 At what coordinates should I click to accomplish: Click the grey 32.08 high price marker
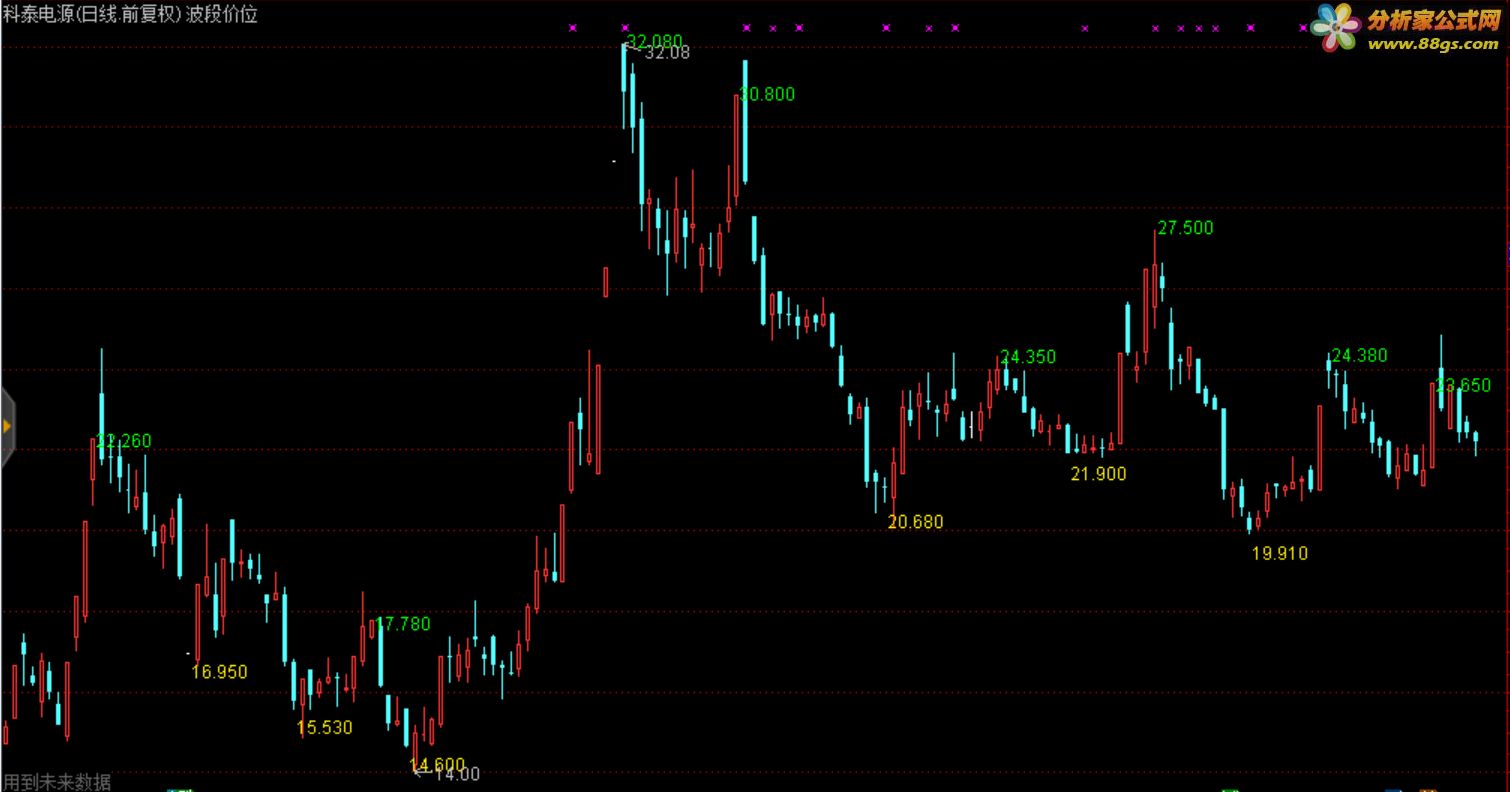click(x=667, y=53)
